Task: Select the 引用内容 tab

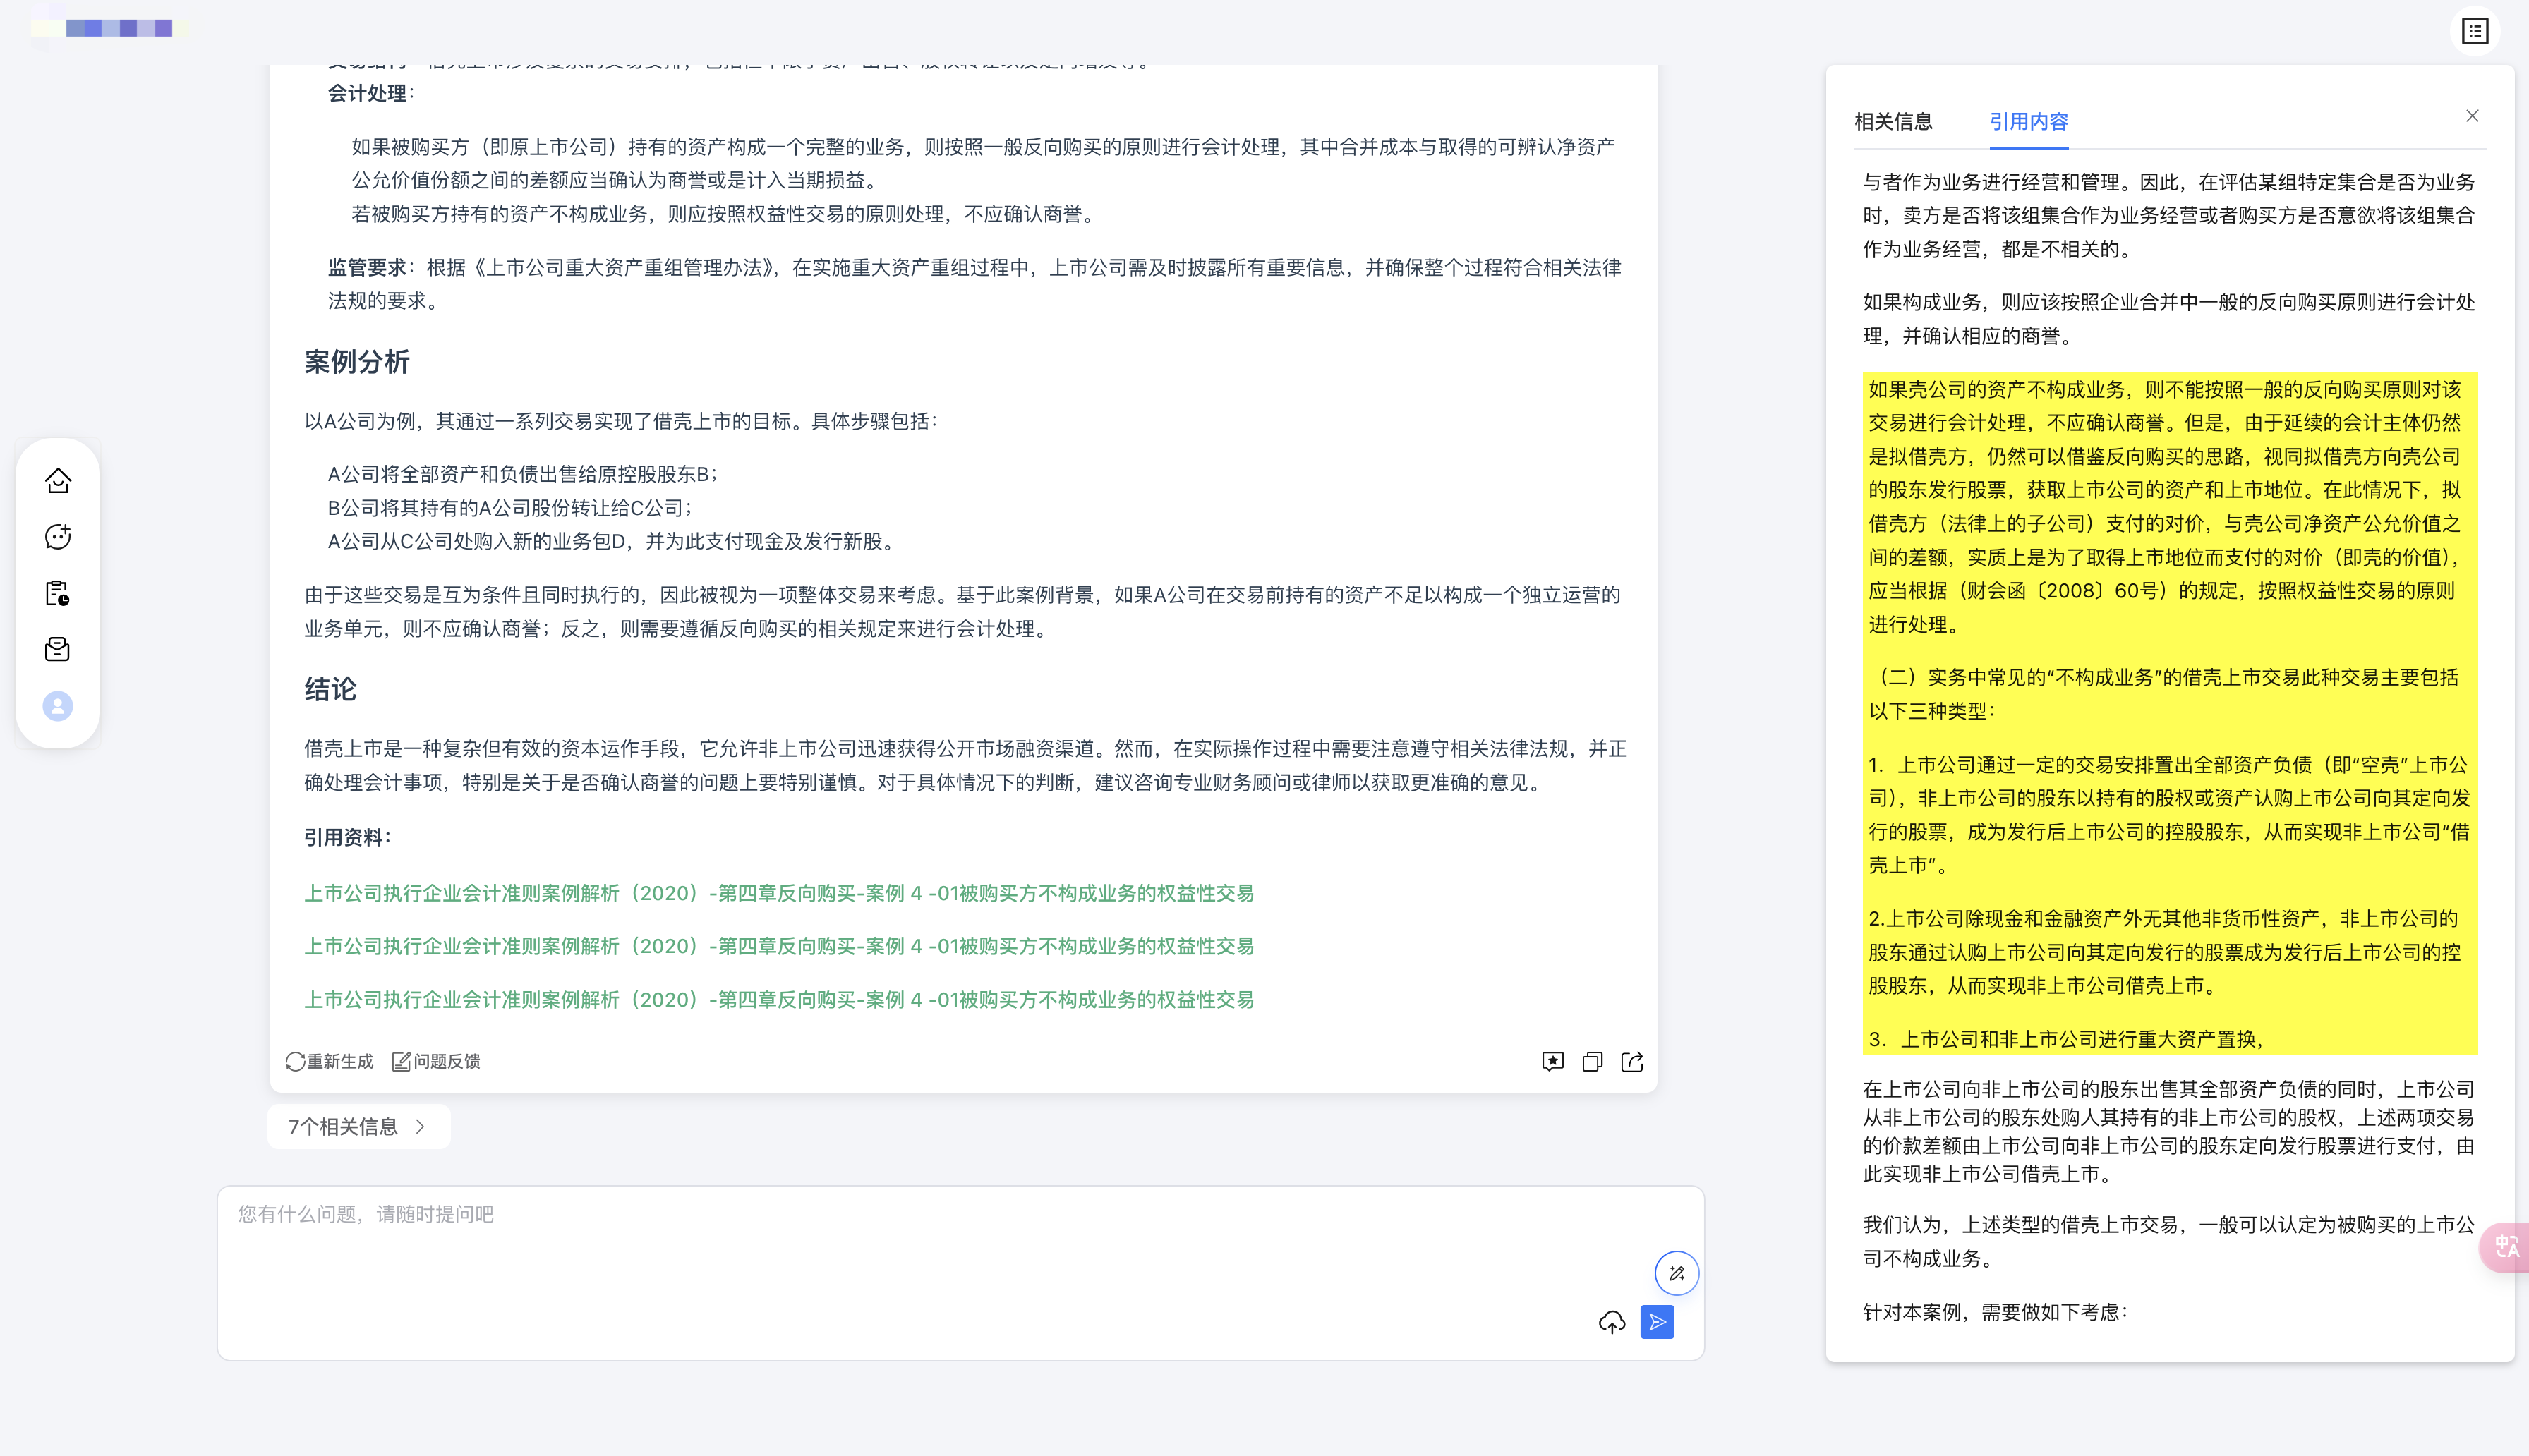Action: click(2028, 122)
